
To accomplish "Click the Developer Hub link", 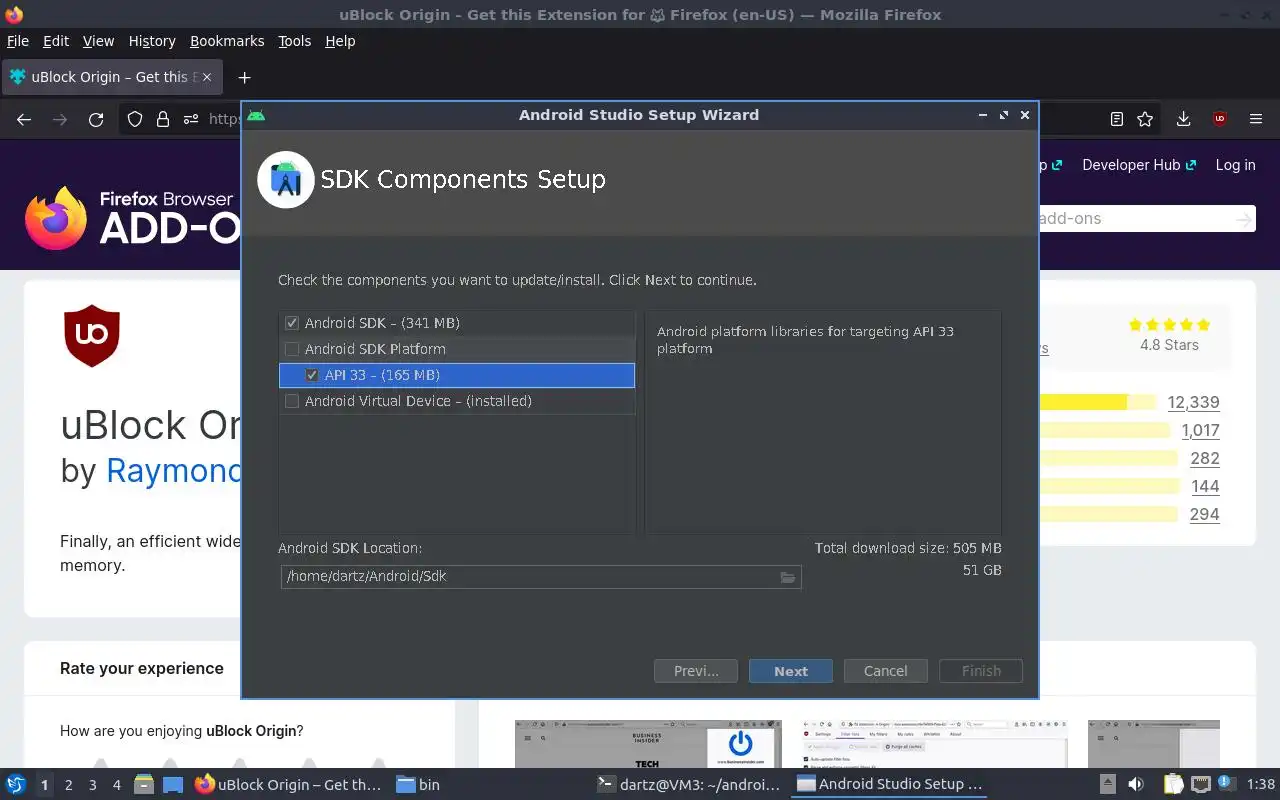I will pyautogui.click(x=1139, y=165).
